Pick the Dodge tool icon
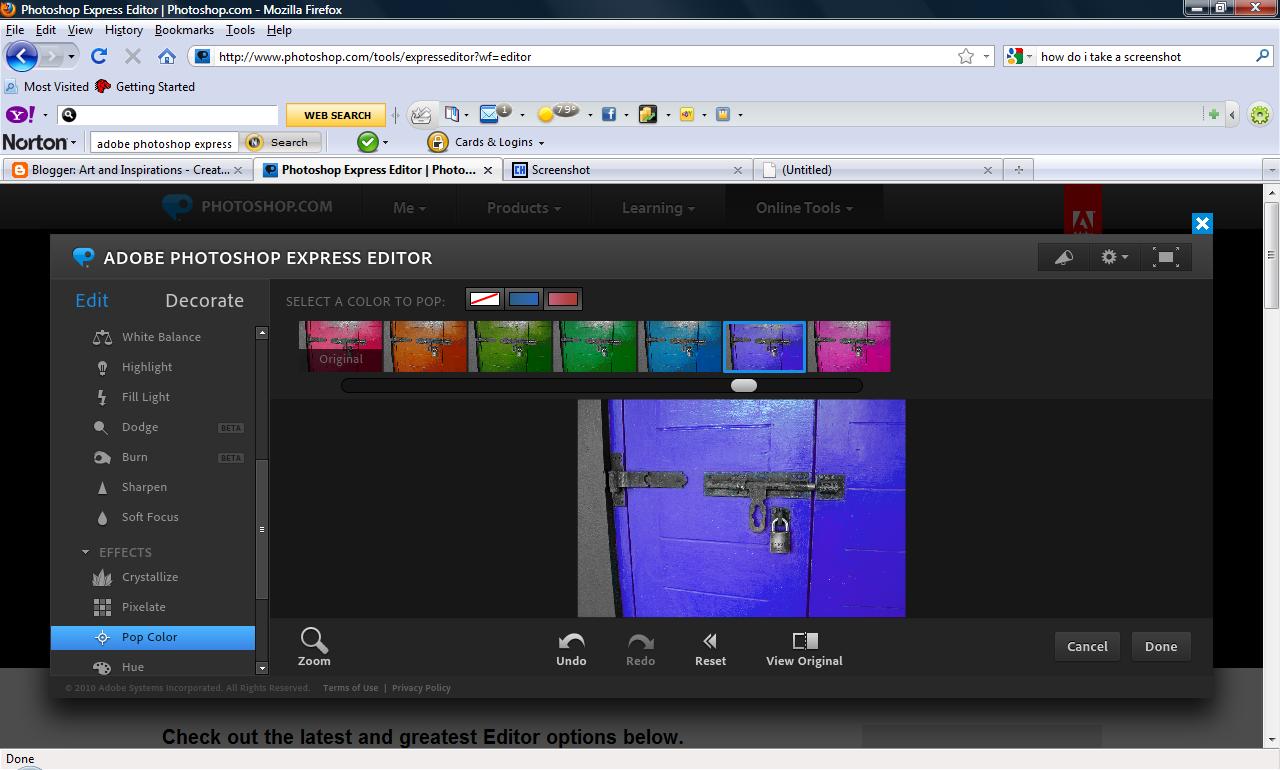 (101, 427)
